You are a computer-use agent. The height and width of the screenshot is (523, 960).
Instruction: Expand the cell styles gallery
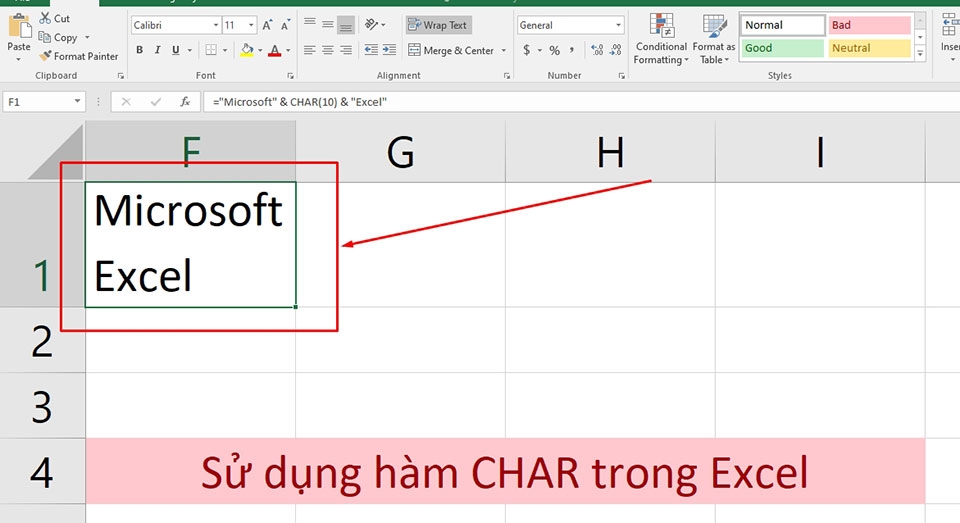click(920, 54)
